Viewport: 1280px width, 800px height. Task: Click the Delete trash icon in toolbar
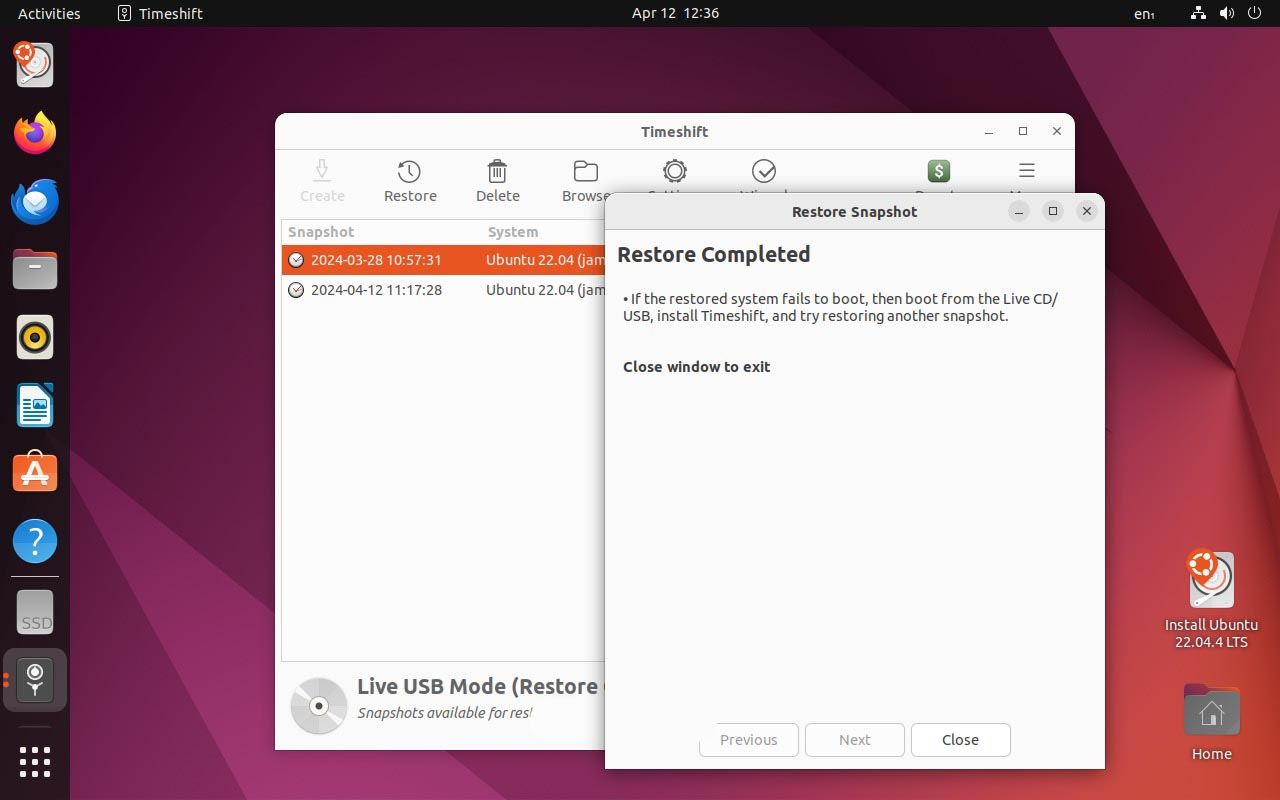click(497, 172)
